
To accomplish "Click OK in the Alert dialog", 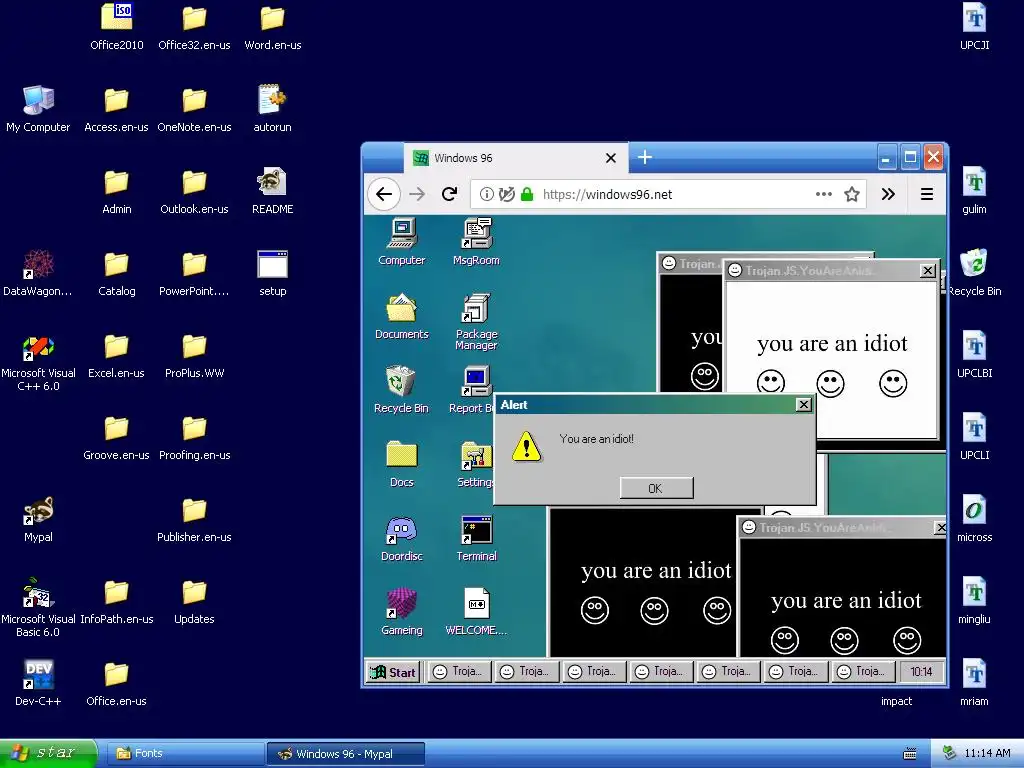I will tap(656, 488).
